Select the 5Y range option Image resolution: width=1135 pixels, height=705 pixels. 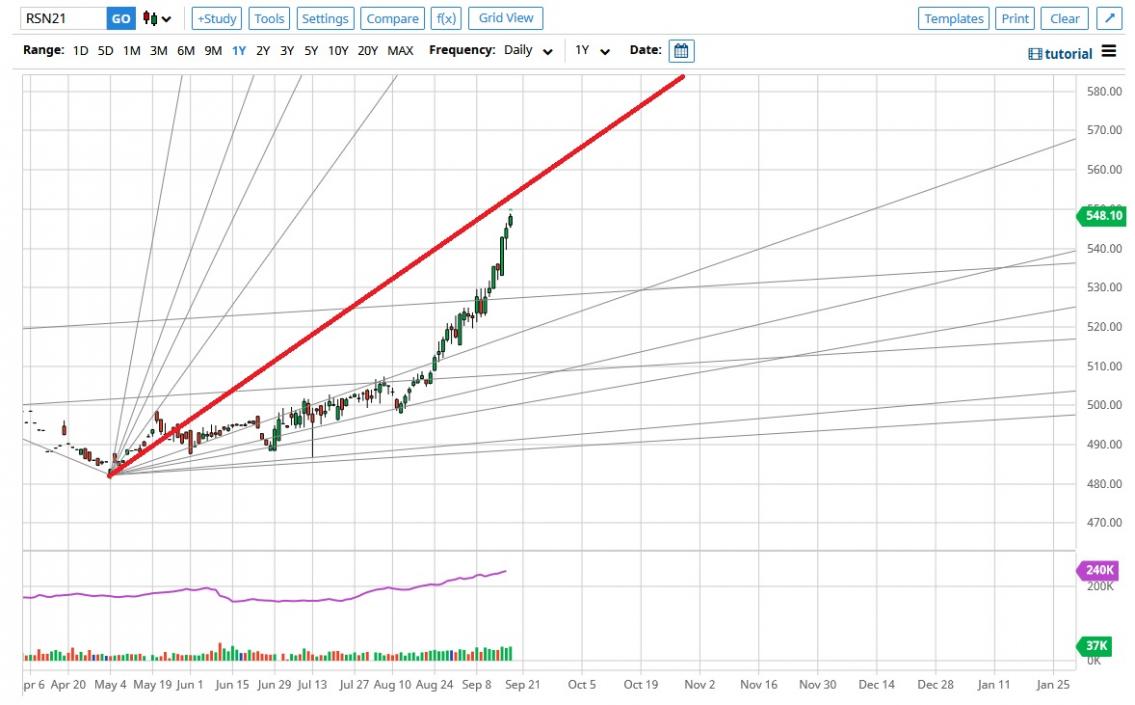[311, 51]
